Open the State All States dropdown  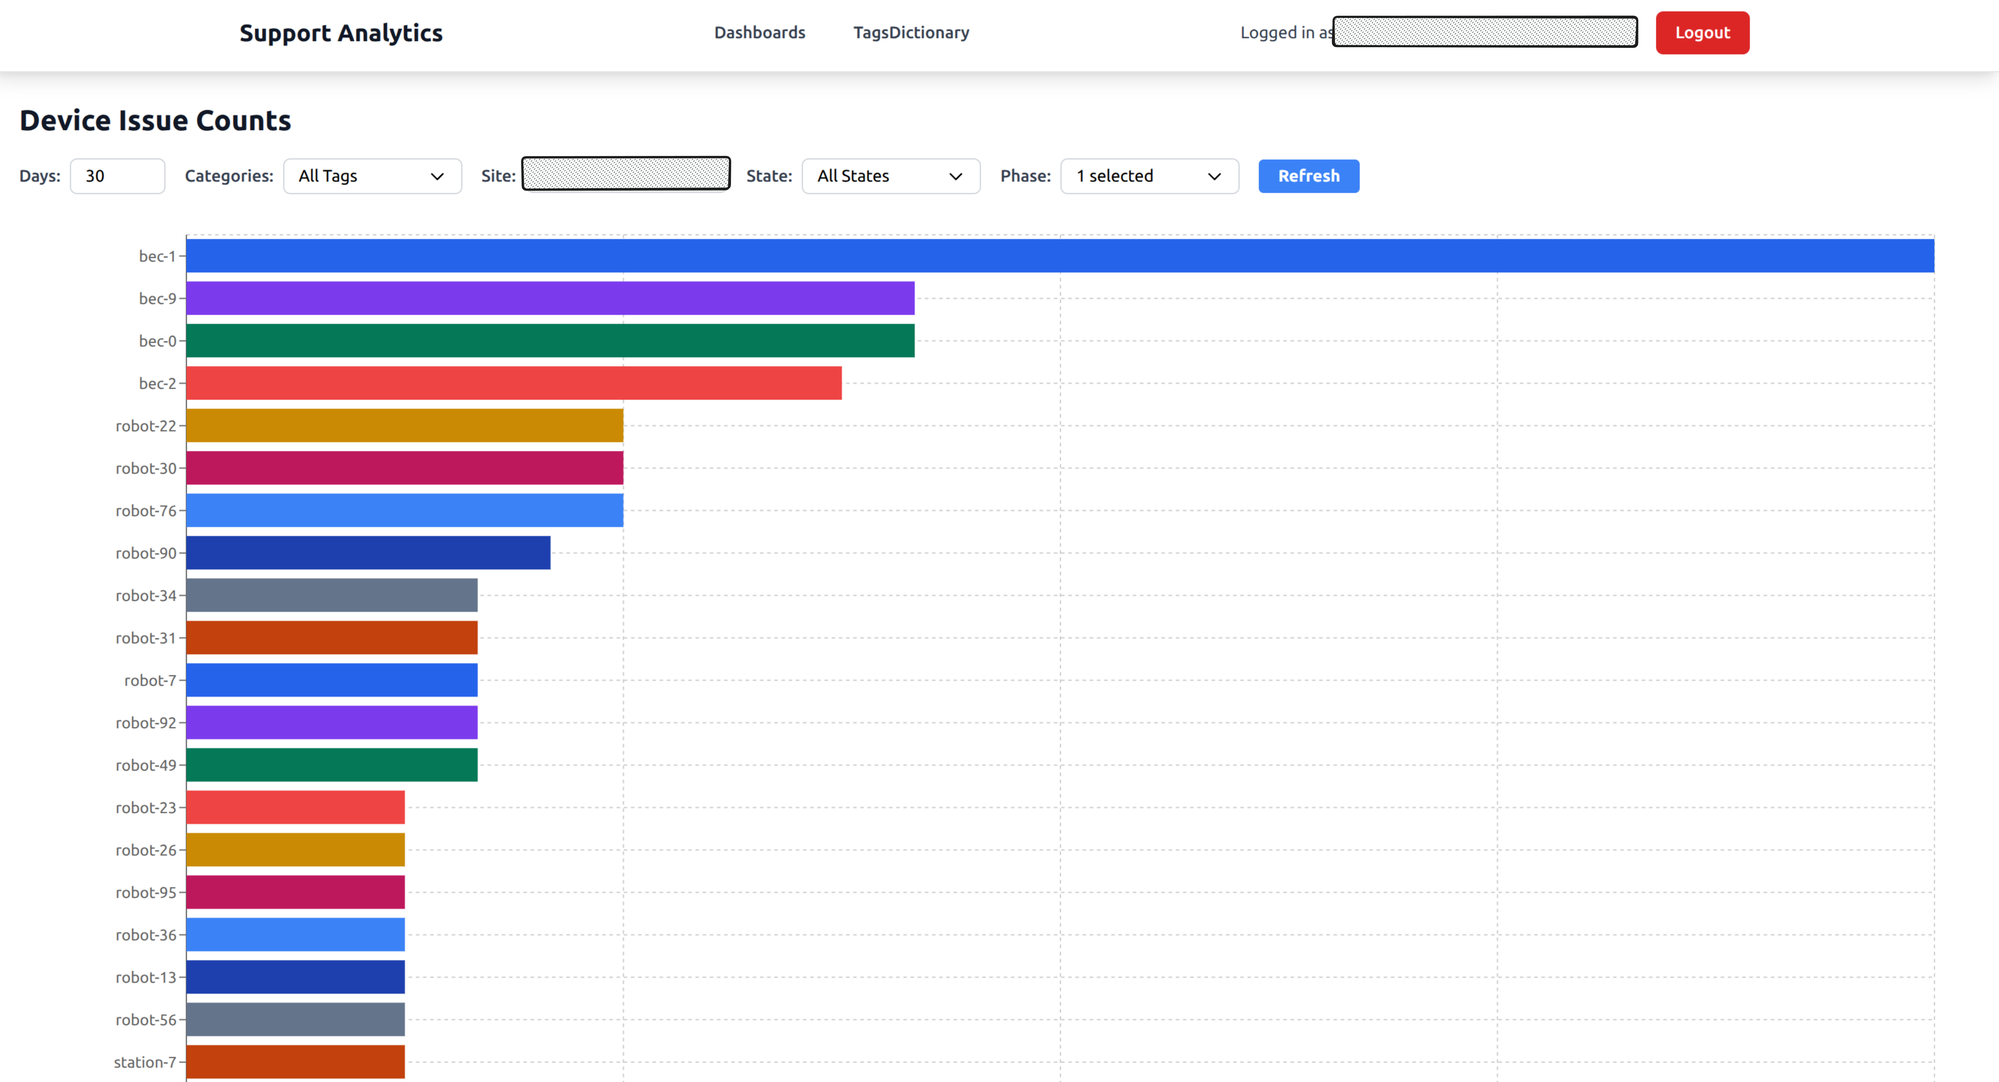pos(890,176)
